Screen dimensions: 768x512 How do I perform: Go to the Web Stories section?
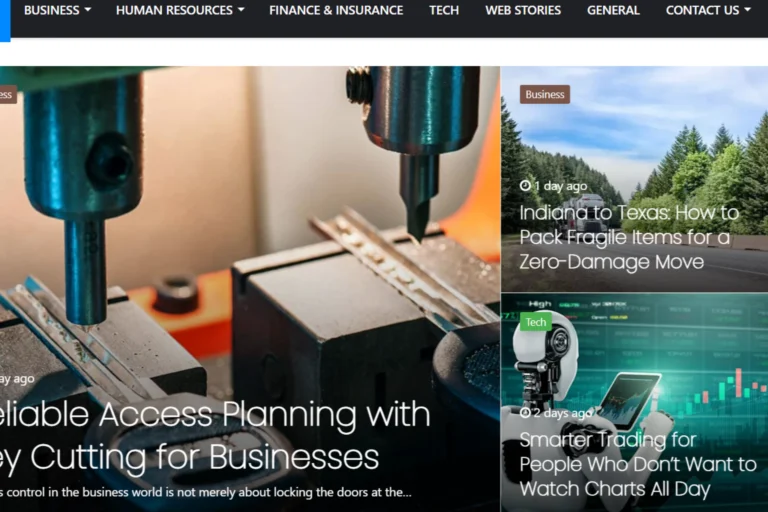(523, 10)
